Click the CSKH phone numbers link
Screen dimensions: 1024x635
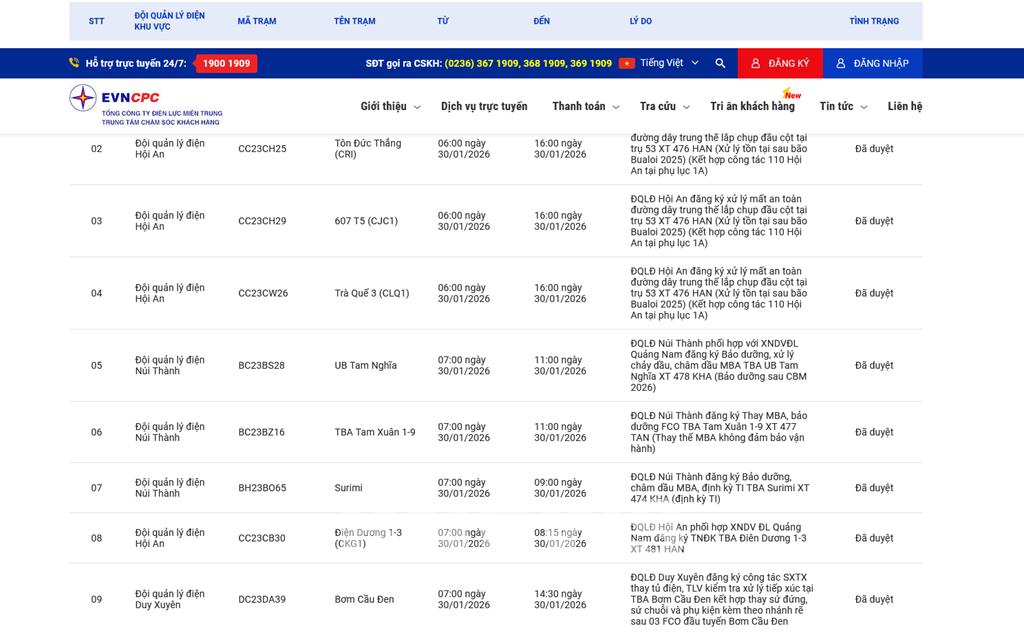click(528, 63)
